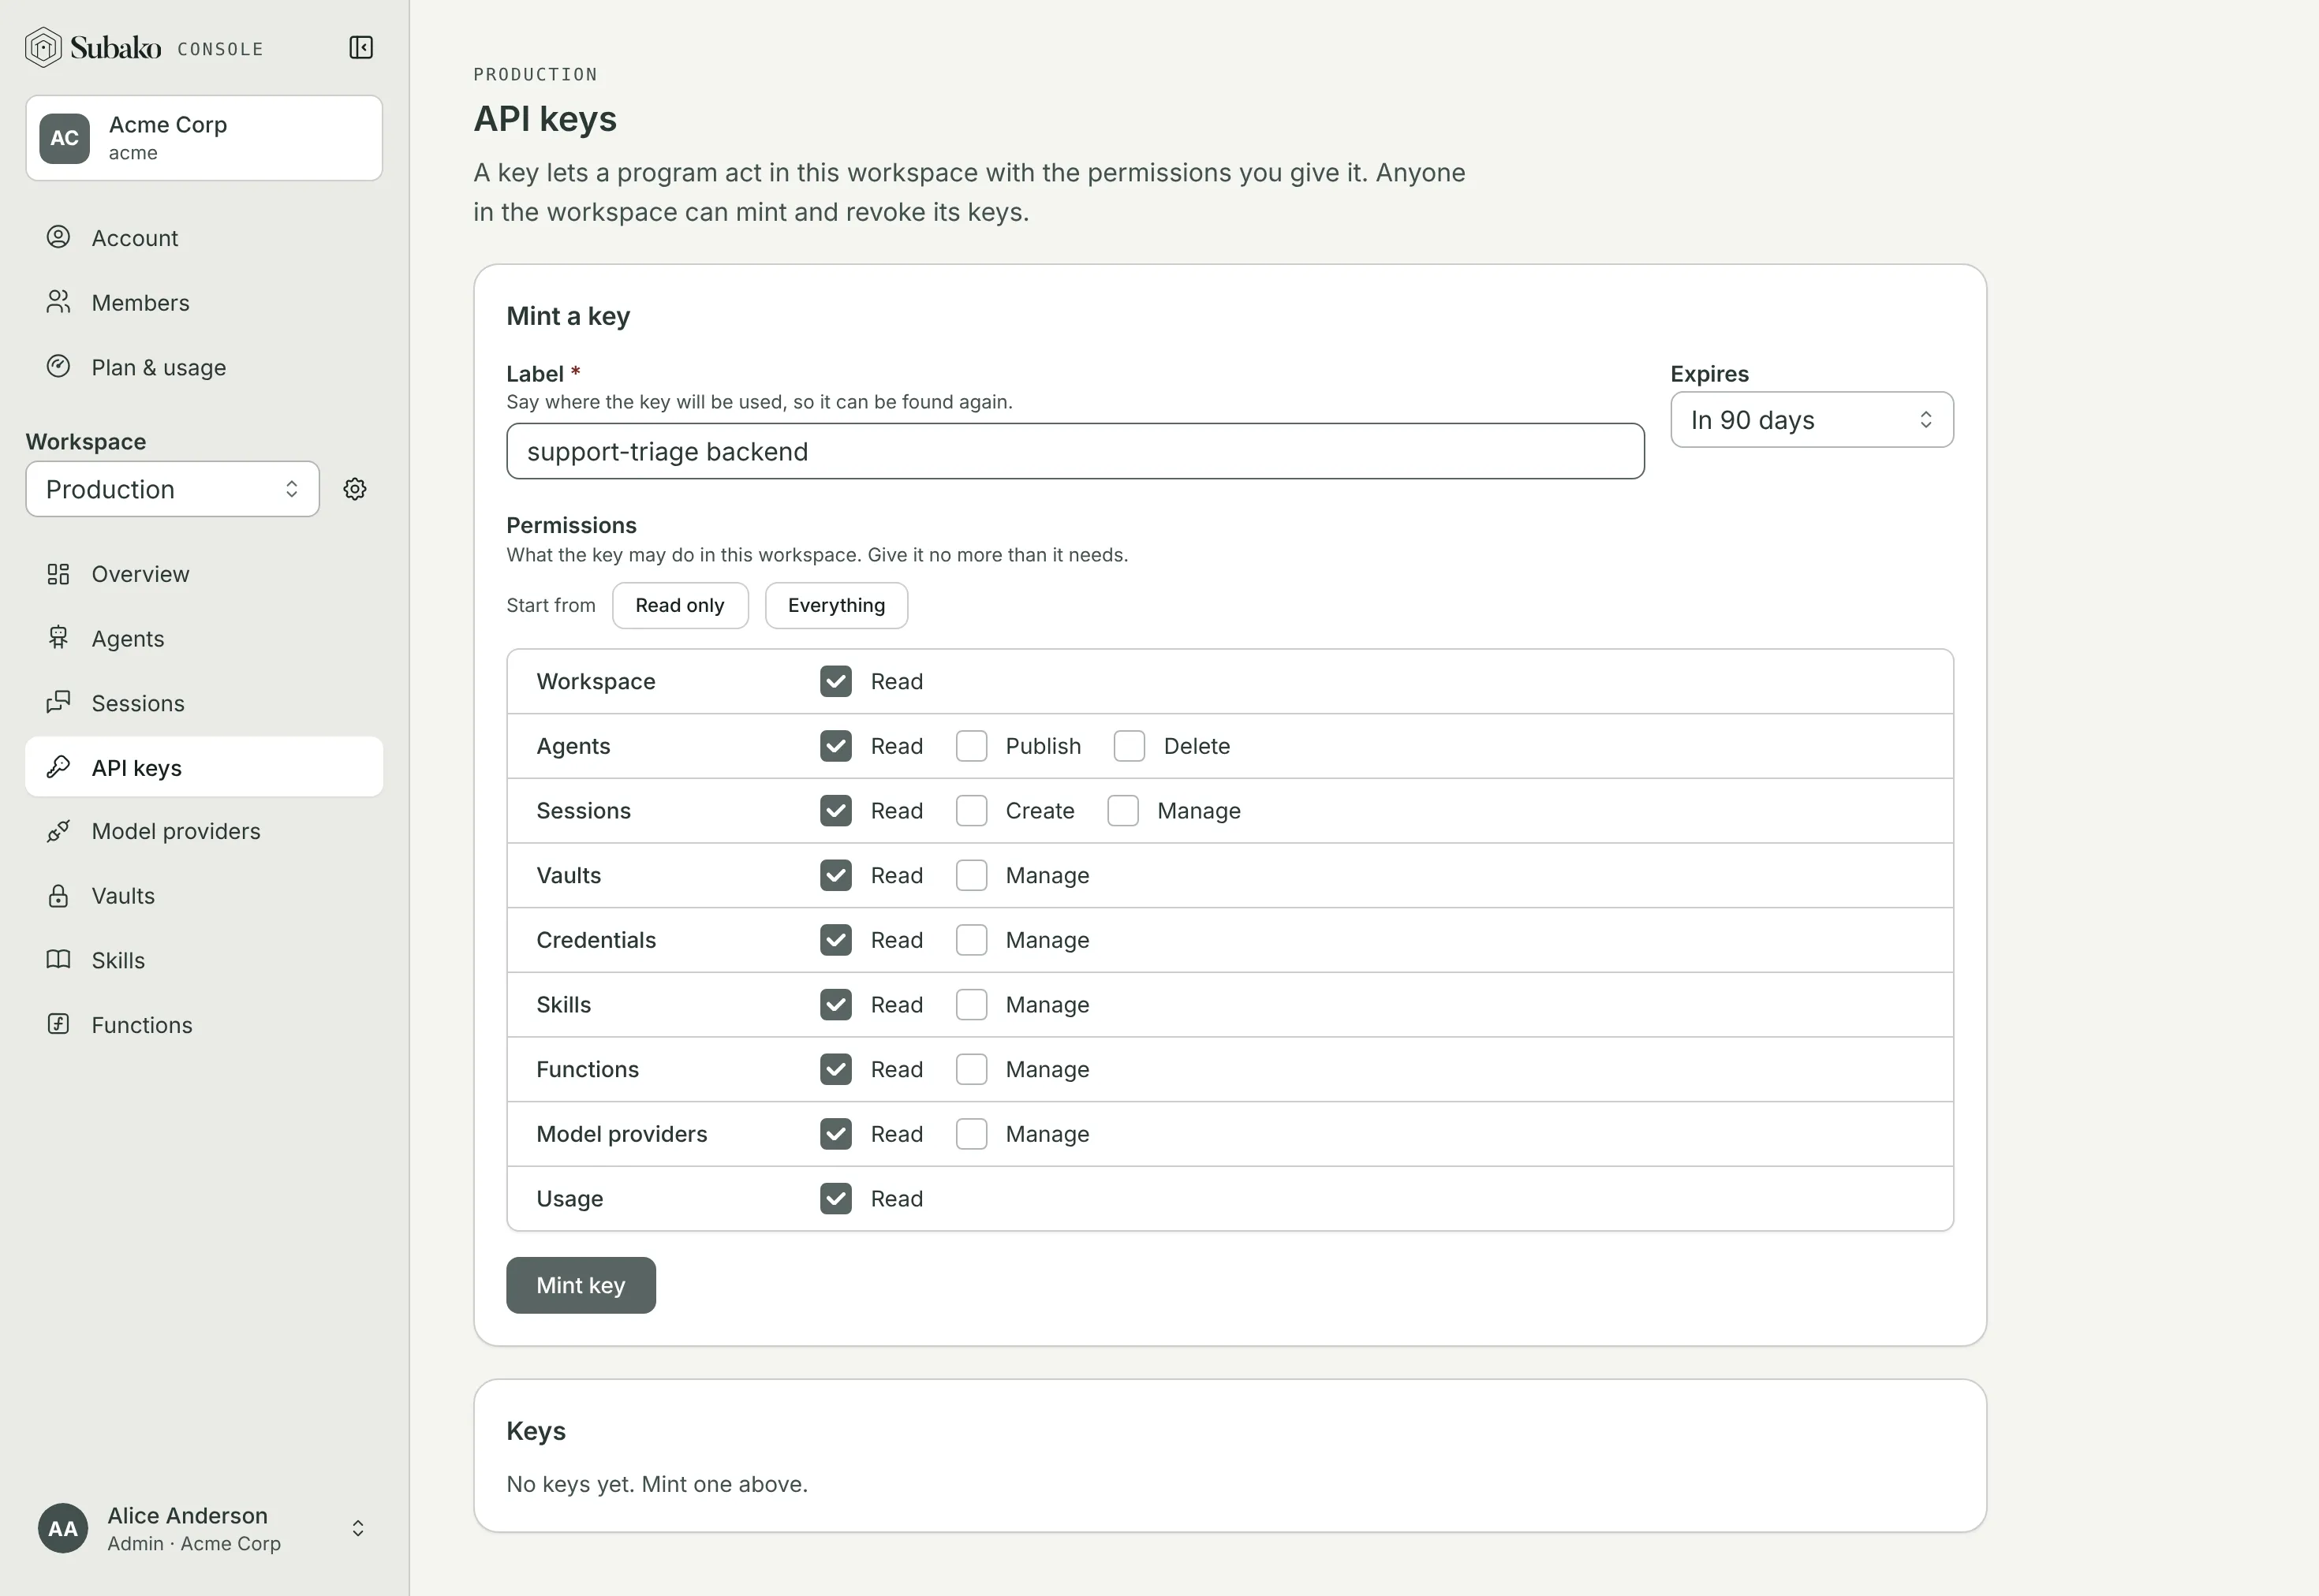Click the Plan & usage gauge icon
2319x1596 pixels.
coord(59,366)
